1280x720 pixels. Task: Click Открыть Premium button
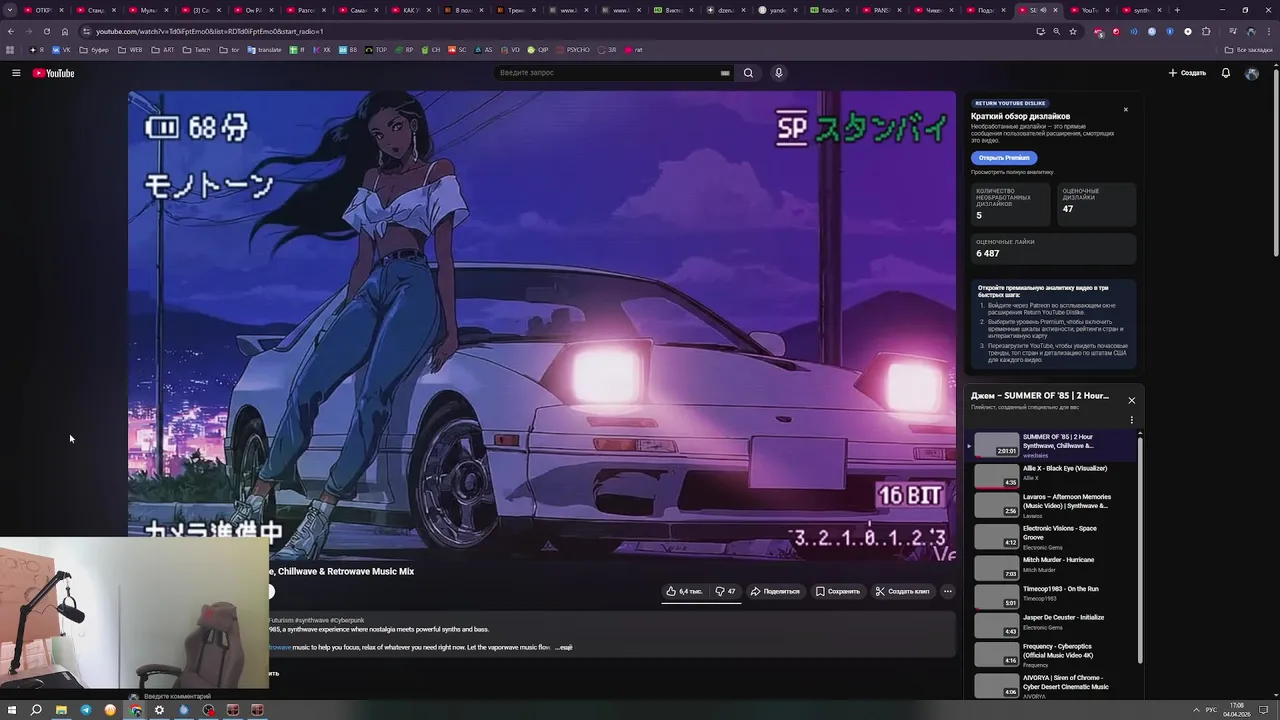[1004, 158]
